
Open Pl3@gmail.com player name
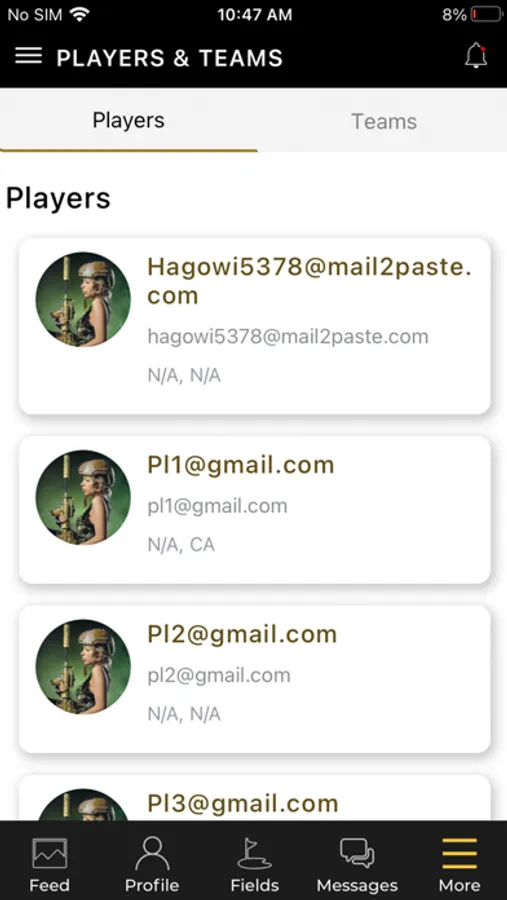coord(243,804)
